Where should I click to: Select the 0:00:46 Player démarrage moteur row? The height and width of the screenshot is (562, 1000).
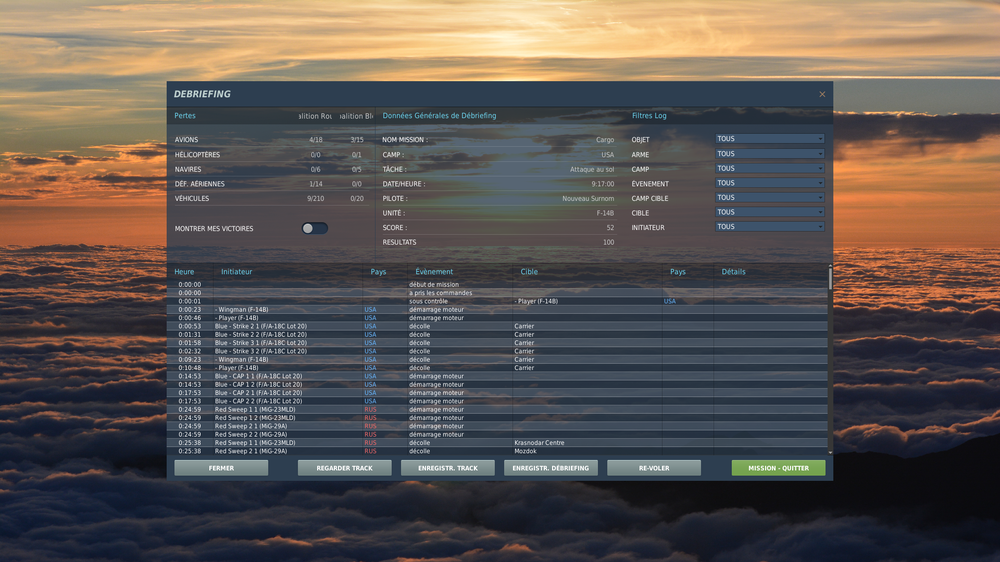coord(497,318)
